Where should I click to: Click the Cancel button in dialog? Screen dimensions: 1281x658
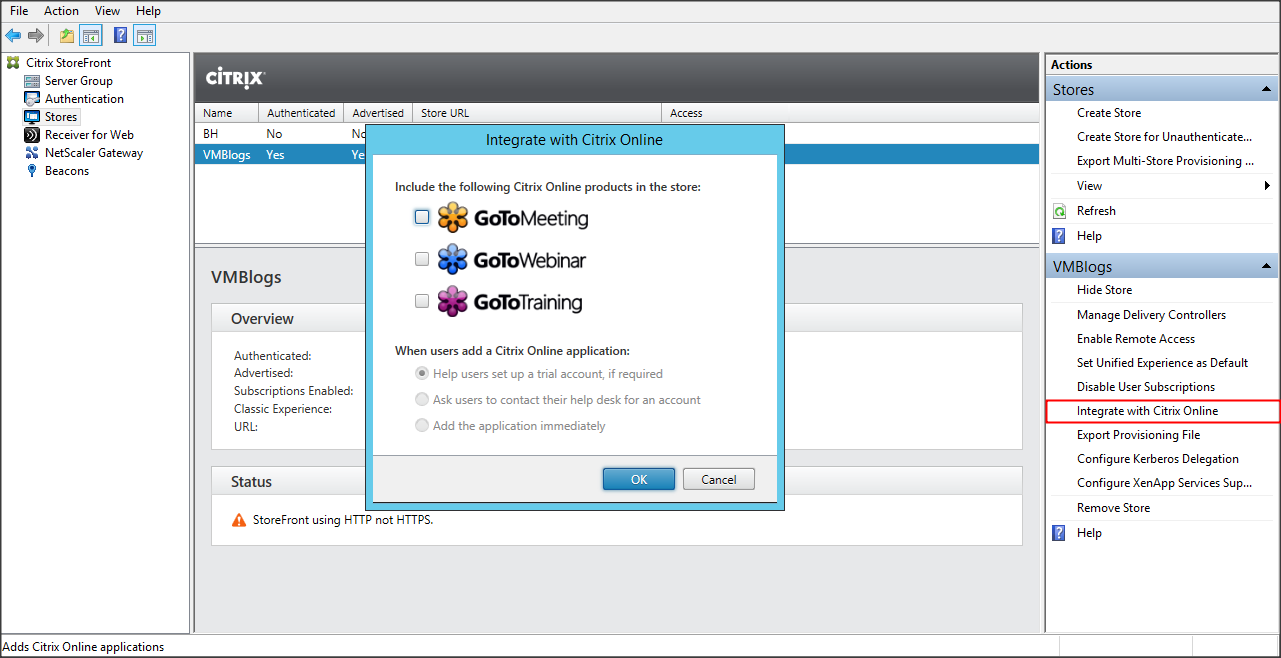pos(718,479)
